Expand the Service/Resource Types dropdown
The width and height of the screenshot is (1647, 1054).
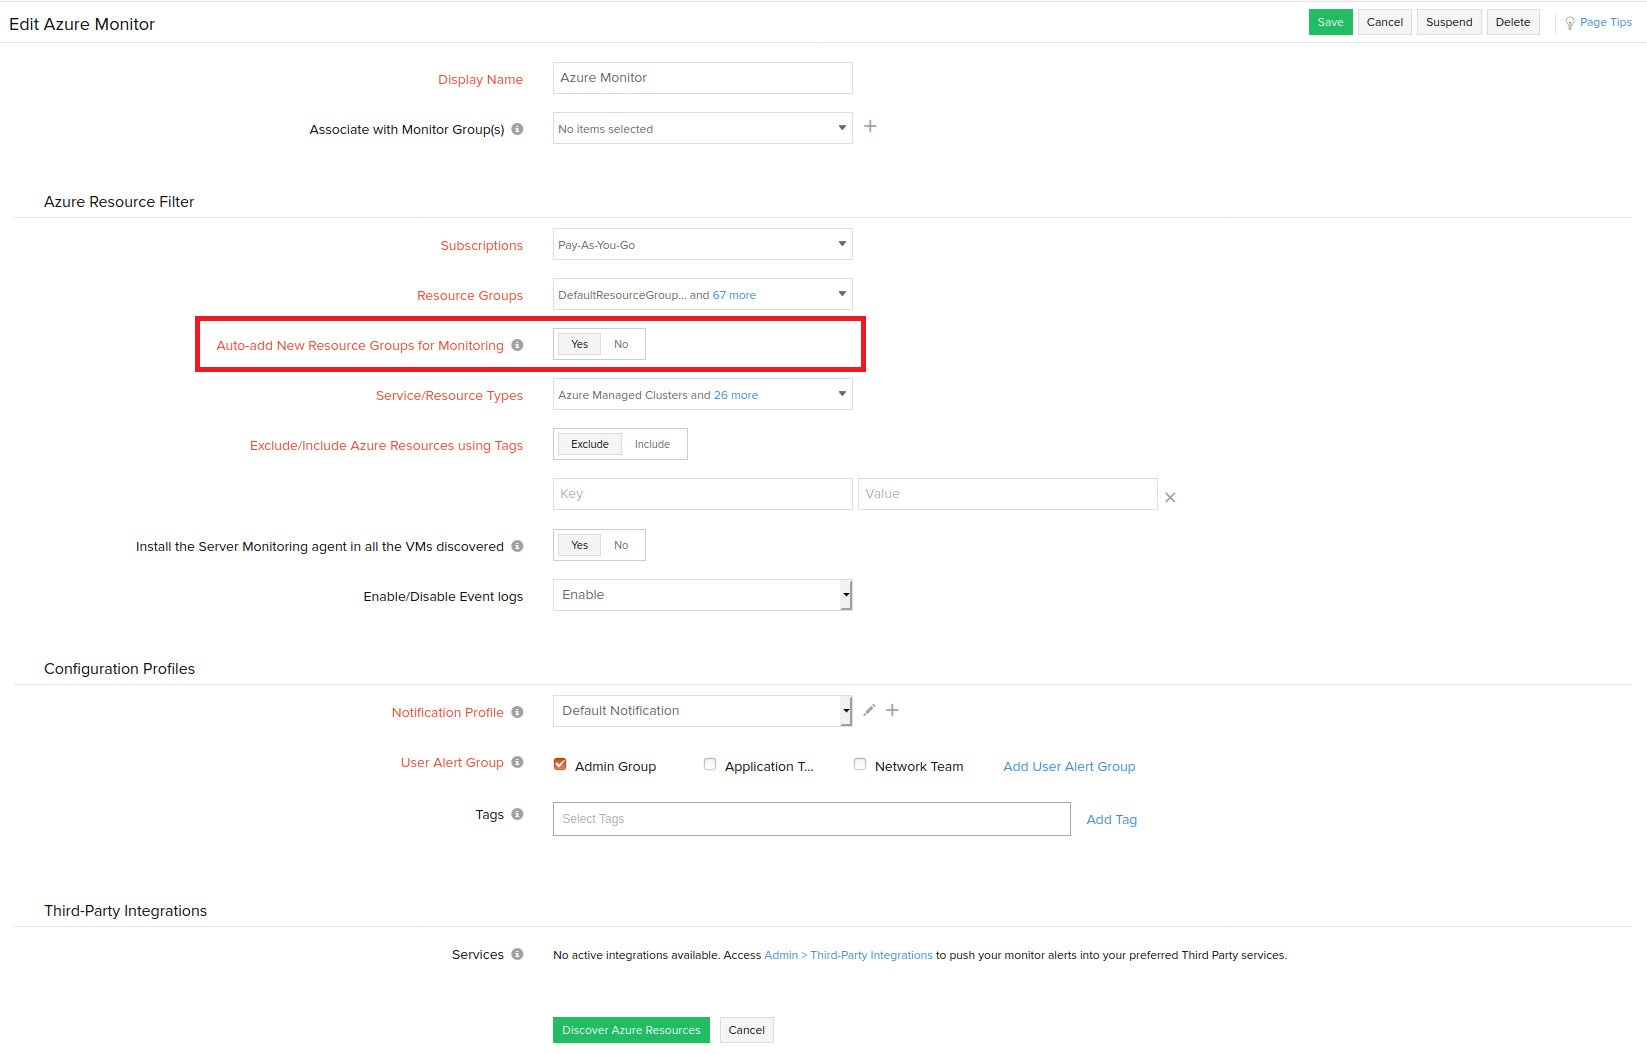pos(703,394)
